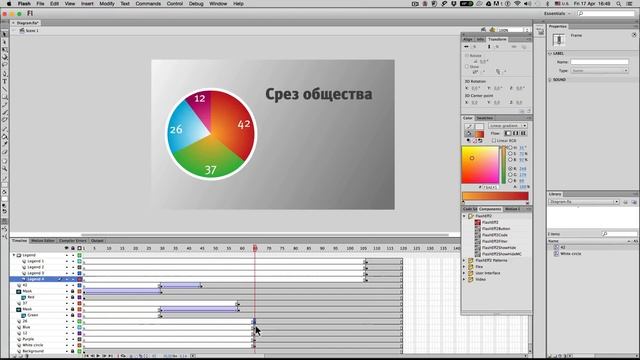640x360 pixels.
Task: Click the Extend flow icon in Color panel
Action: point(508,133)
